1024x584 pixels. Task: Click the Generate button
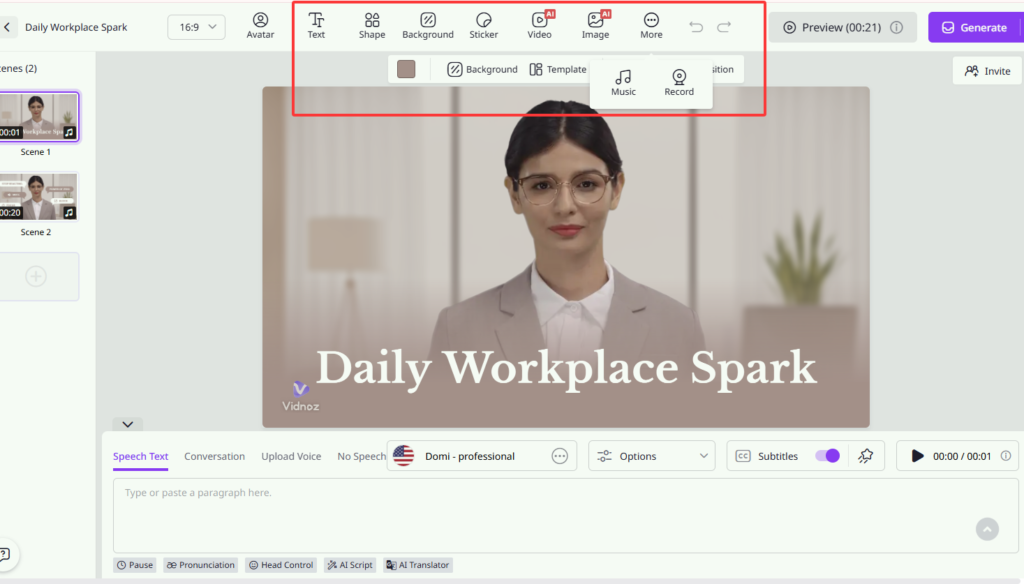click(976, 27)
